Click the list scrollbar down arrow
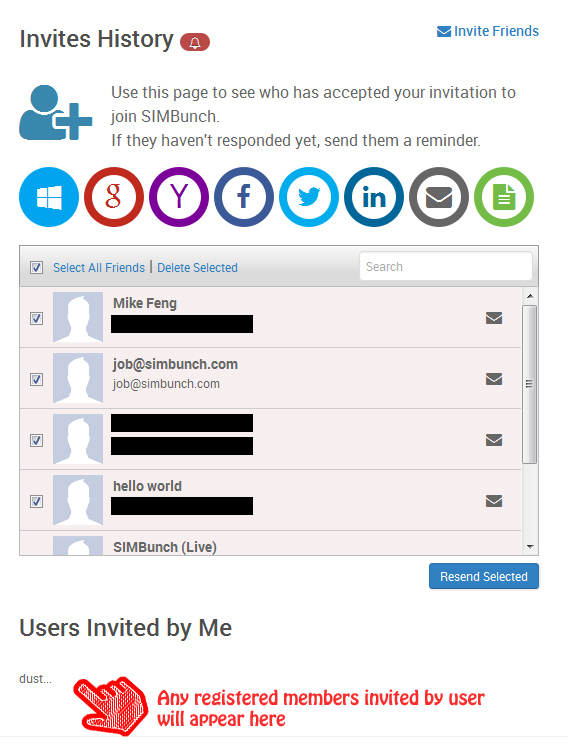Image resolution: width=568 pixels, height=755 pixels. [530, 547]
